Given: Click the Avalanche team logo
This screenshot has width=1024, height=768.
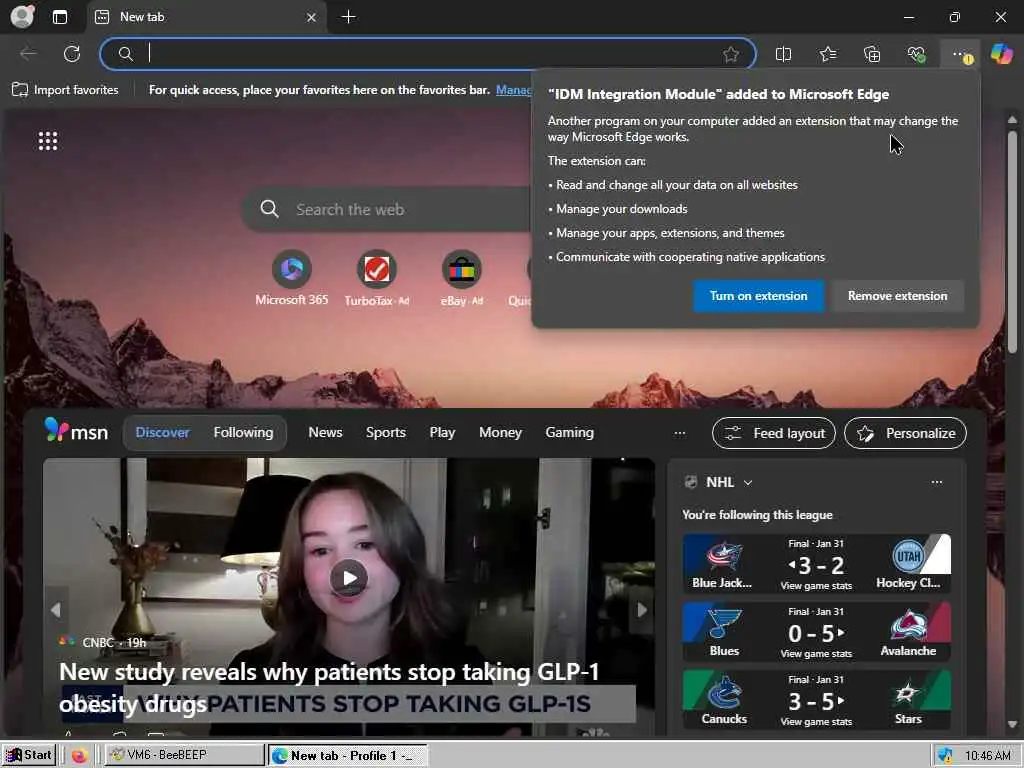Looking at the screenshot, I should tap(908, 624).
